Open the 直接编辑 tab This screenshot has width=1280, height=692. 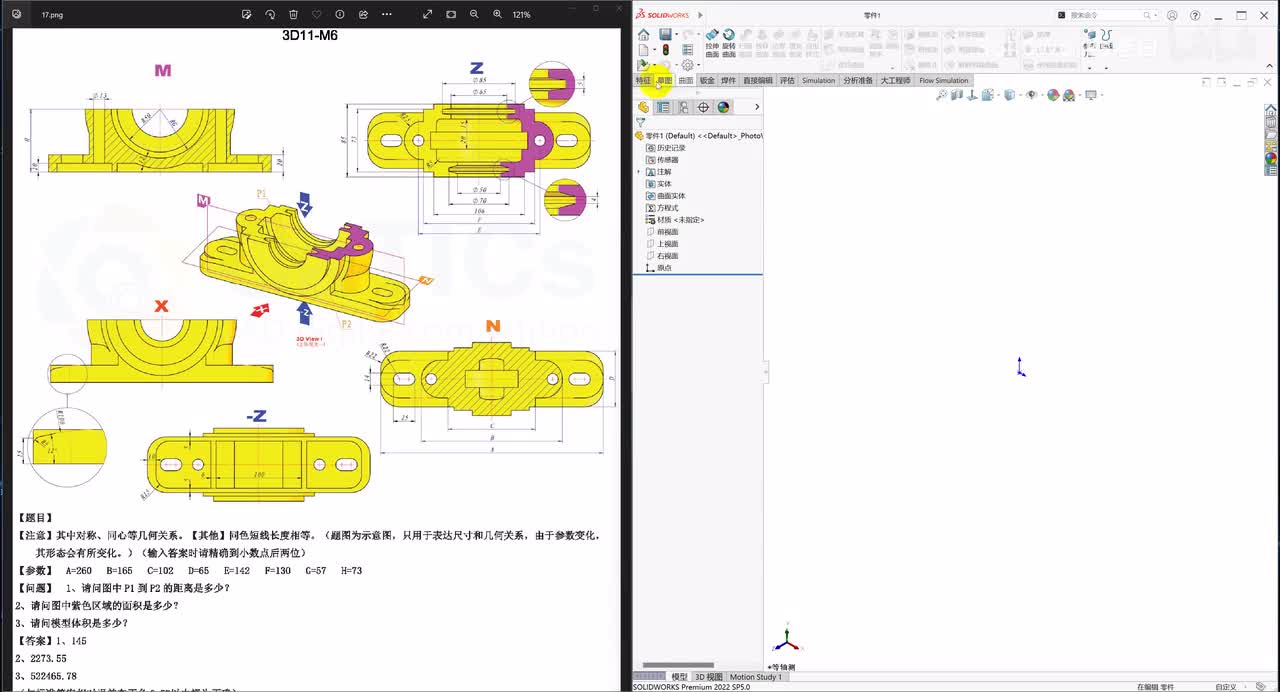757,80
